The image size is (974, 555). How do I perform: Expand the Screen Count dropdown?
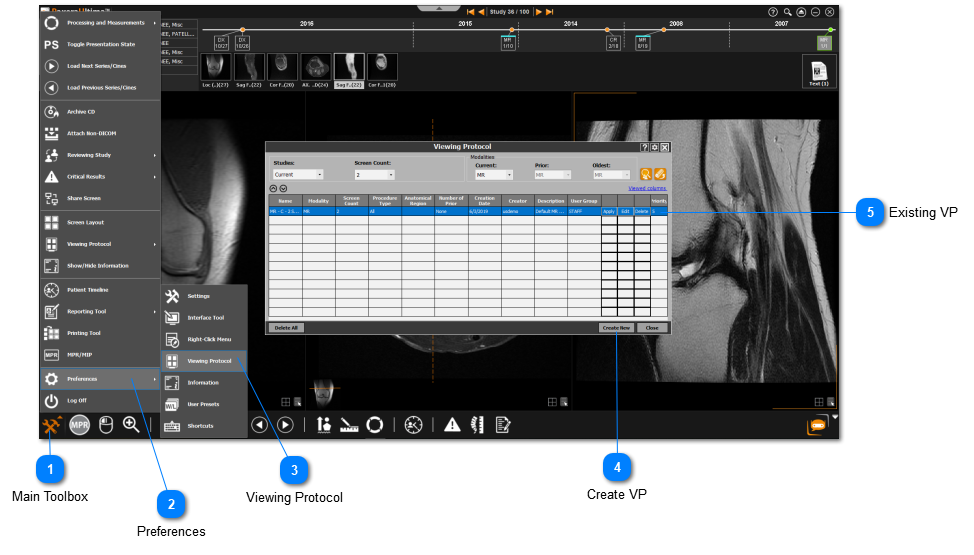(374, 174)
